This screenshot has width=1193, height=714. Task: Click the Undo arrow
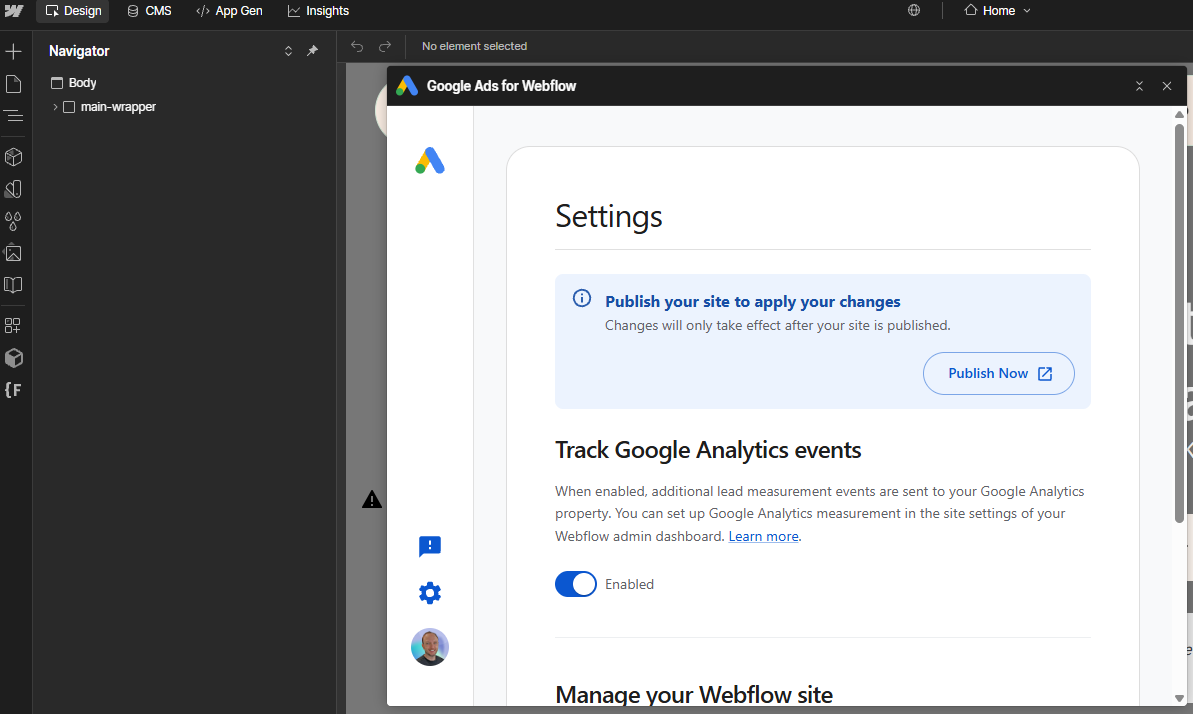pos(357,46)
